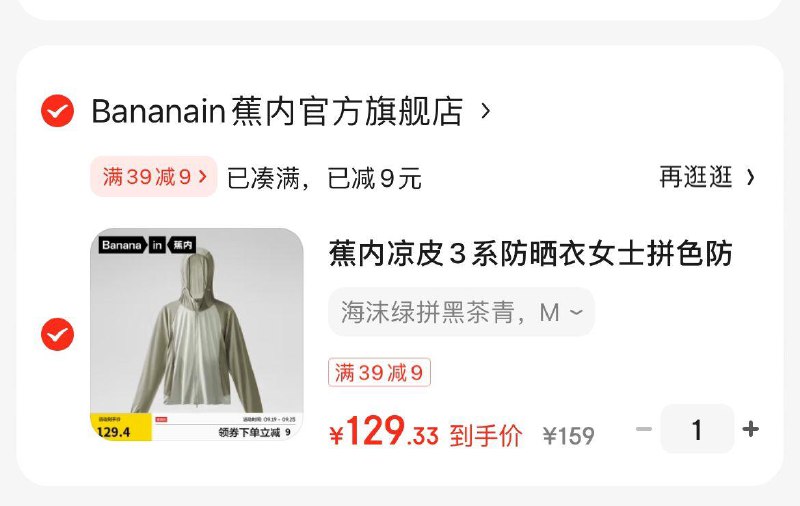Viewport: 800px width, 506px height.
Task: Tap the gray ¥159 original price
Action: (x=569, y=436)
